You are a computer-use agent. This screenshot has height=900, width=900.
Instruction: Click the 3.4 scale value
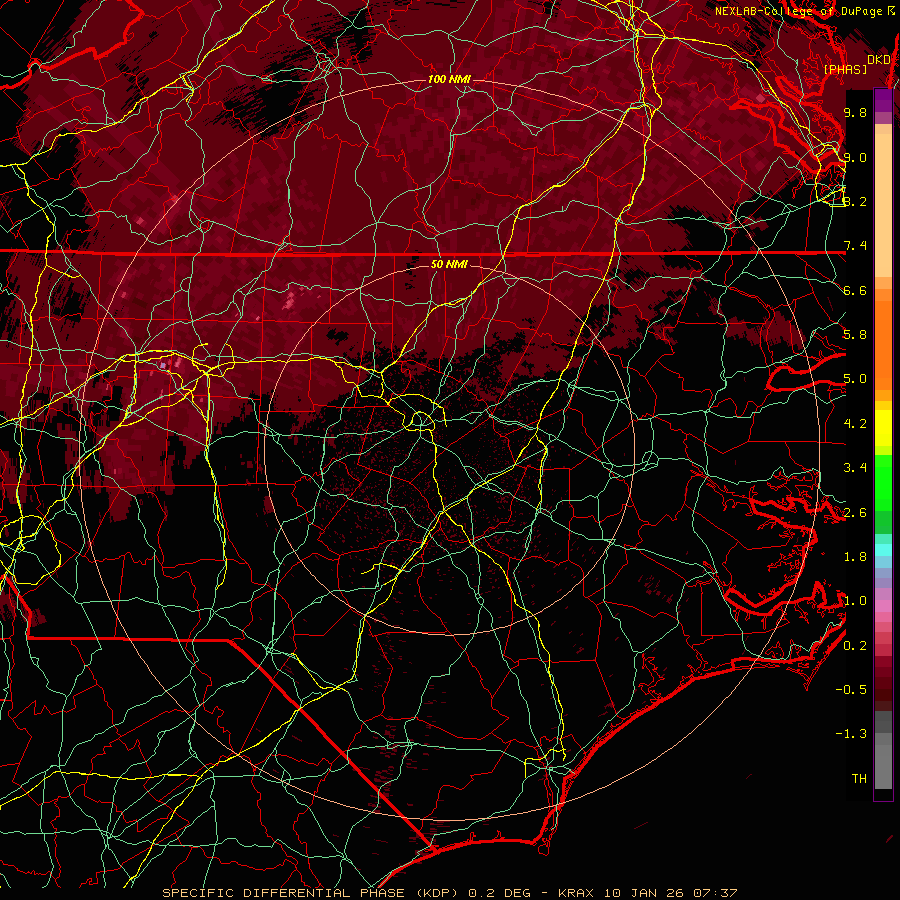(855, 468)
